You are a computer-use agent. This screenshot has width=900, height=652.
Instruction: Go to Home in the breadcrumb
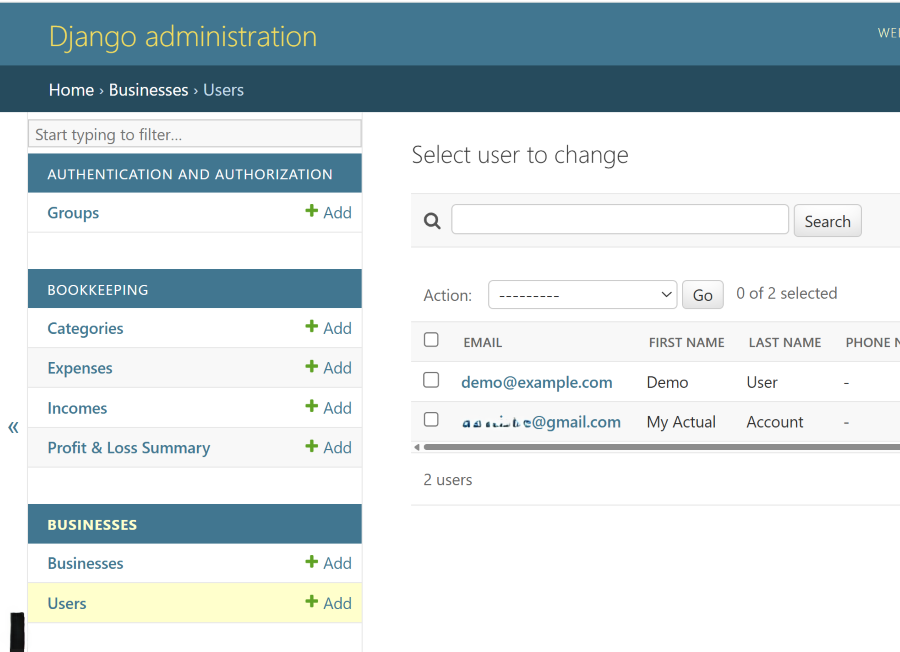[71, 90]
